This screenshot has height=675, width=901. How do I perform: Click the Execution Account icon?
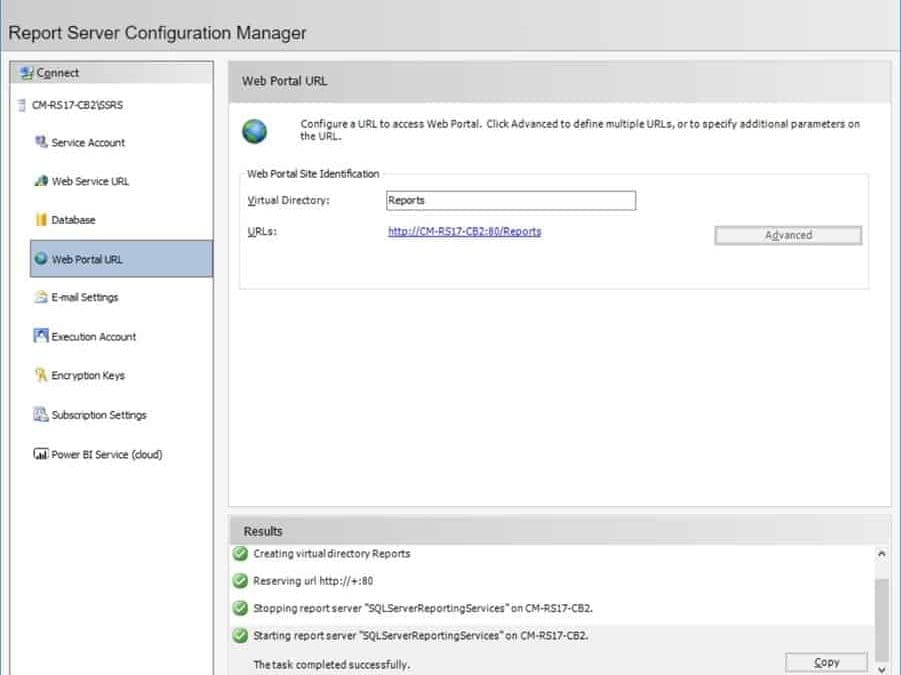tap(41, 335)
